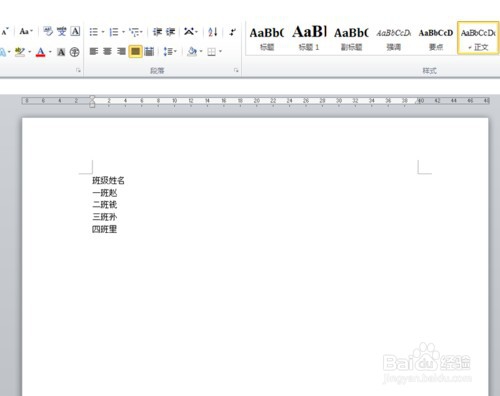Open the Paragraph dialog launcher
Viewport: 500px width, 396px height.
pyautogui.click(x=236, y=70)
